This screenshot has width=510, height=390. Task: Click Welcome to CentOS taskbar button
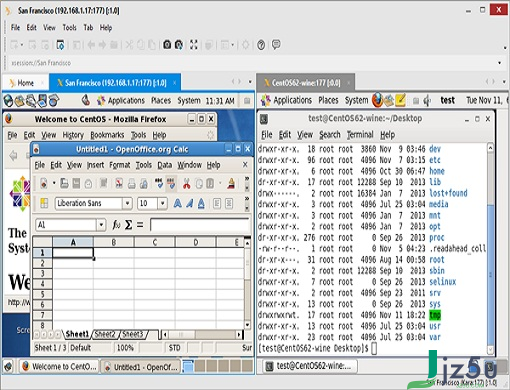tap(59, 367)
